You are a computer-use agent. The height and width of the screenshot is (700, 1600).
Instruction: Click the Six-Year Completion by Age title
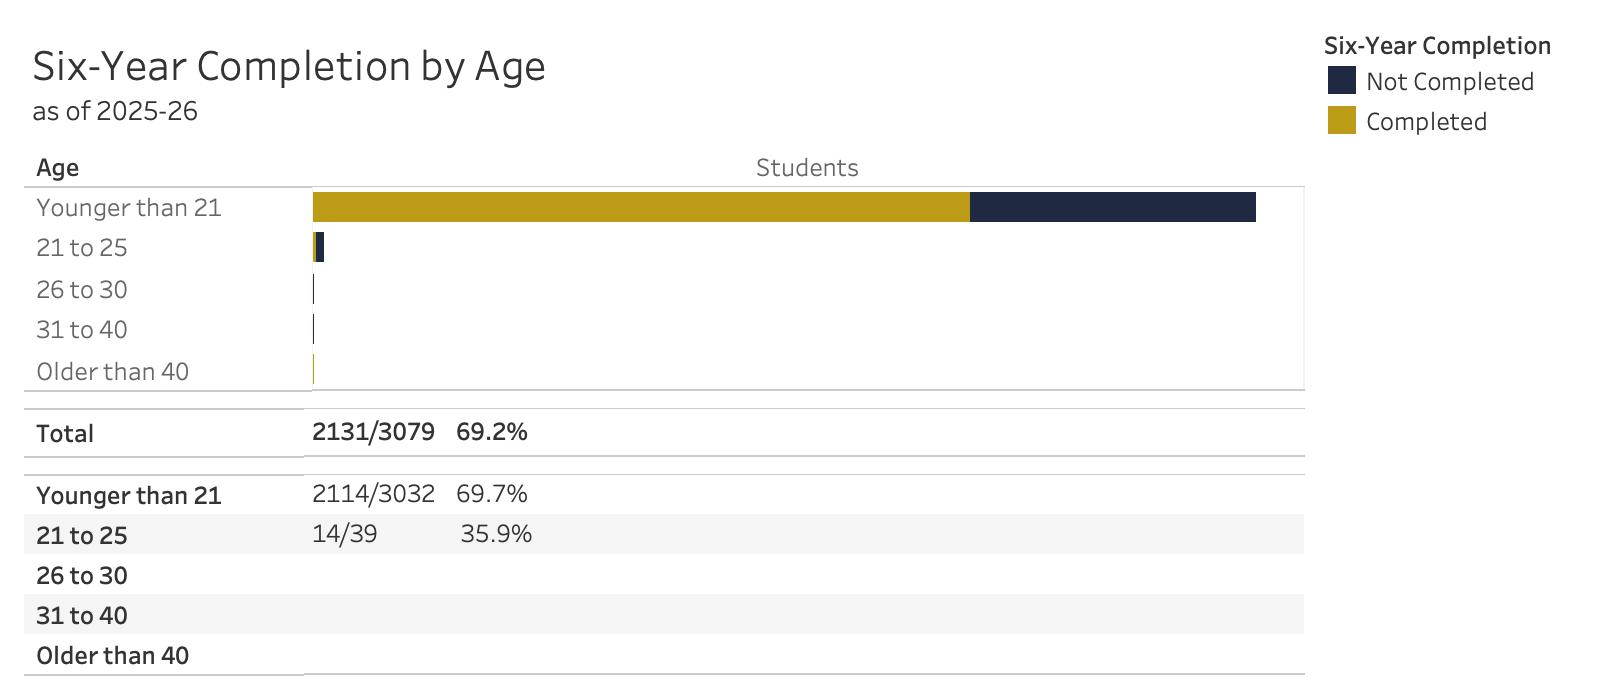[289, 66]
